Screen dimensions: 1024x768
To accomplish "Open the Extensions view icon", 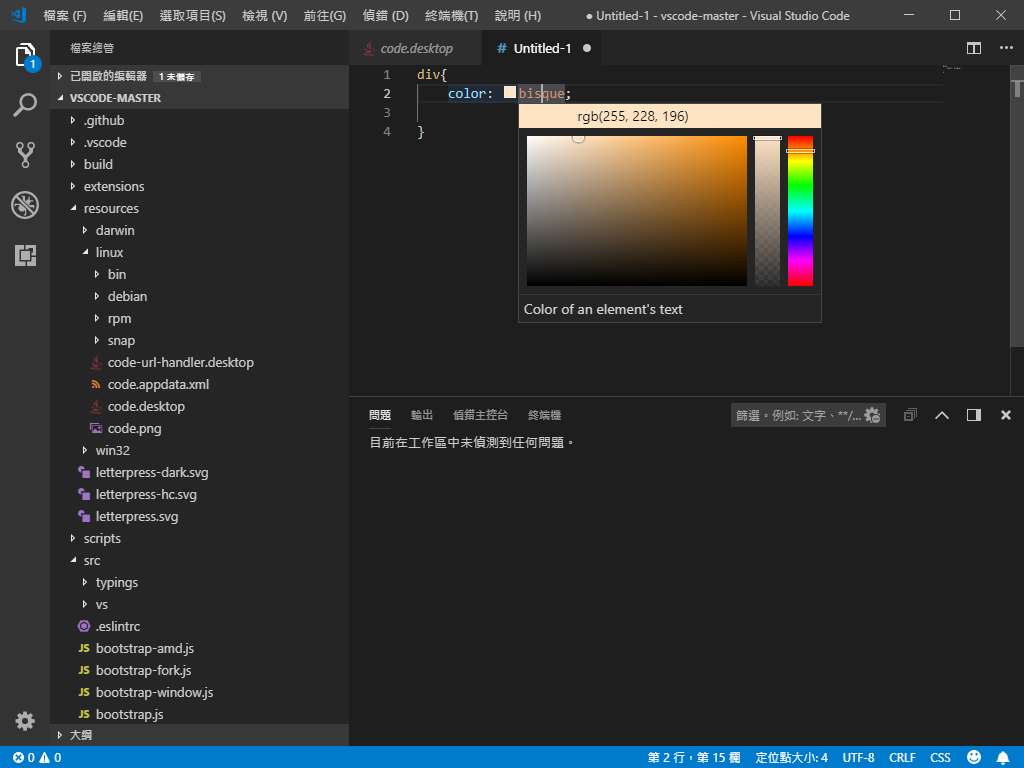I will 25,255.
